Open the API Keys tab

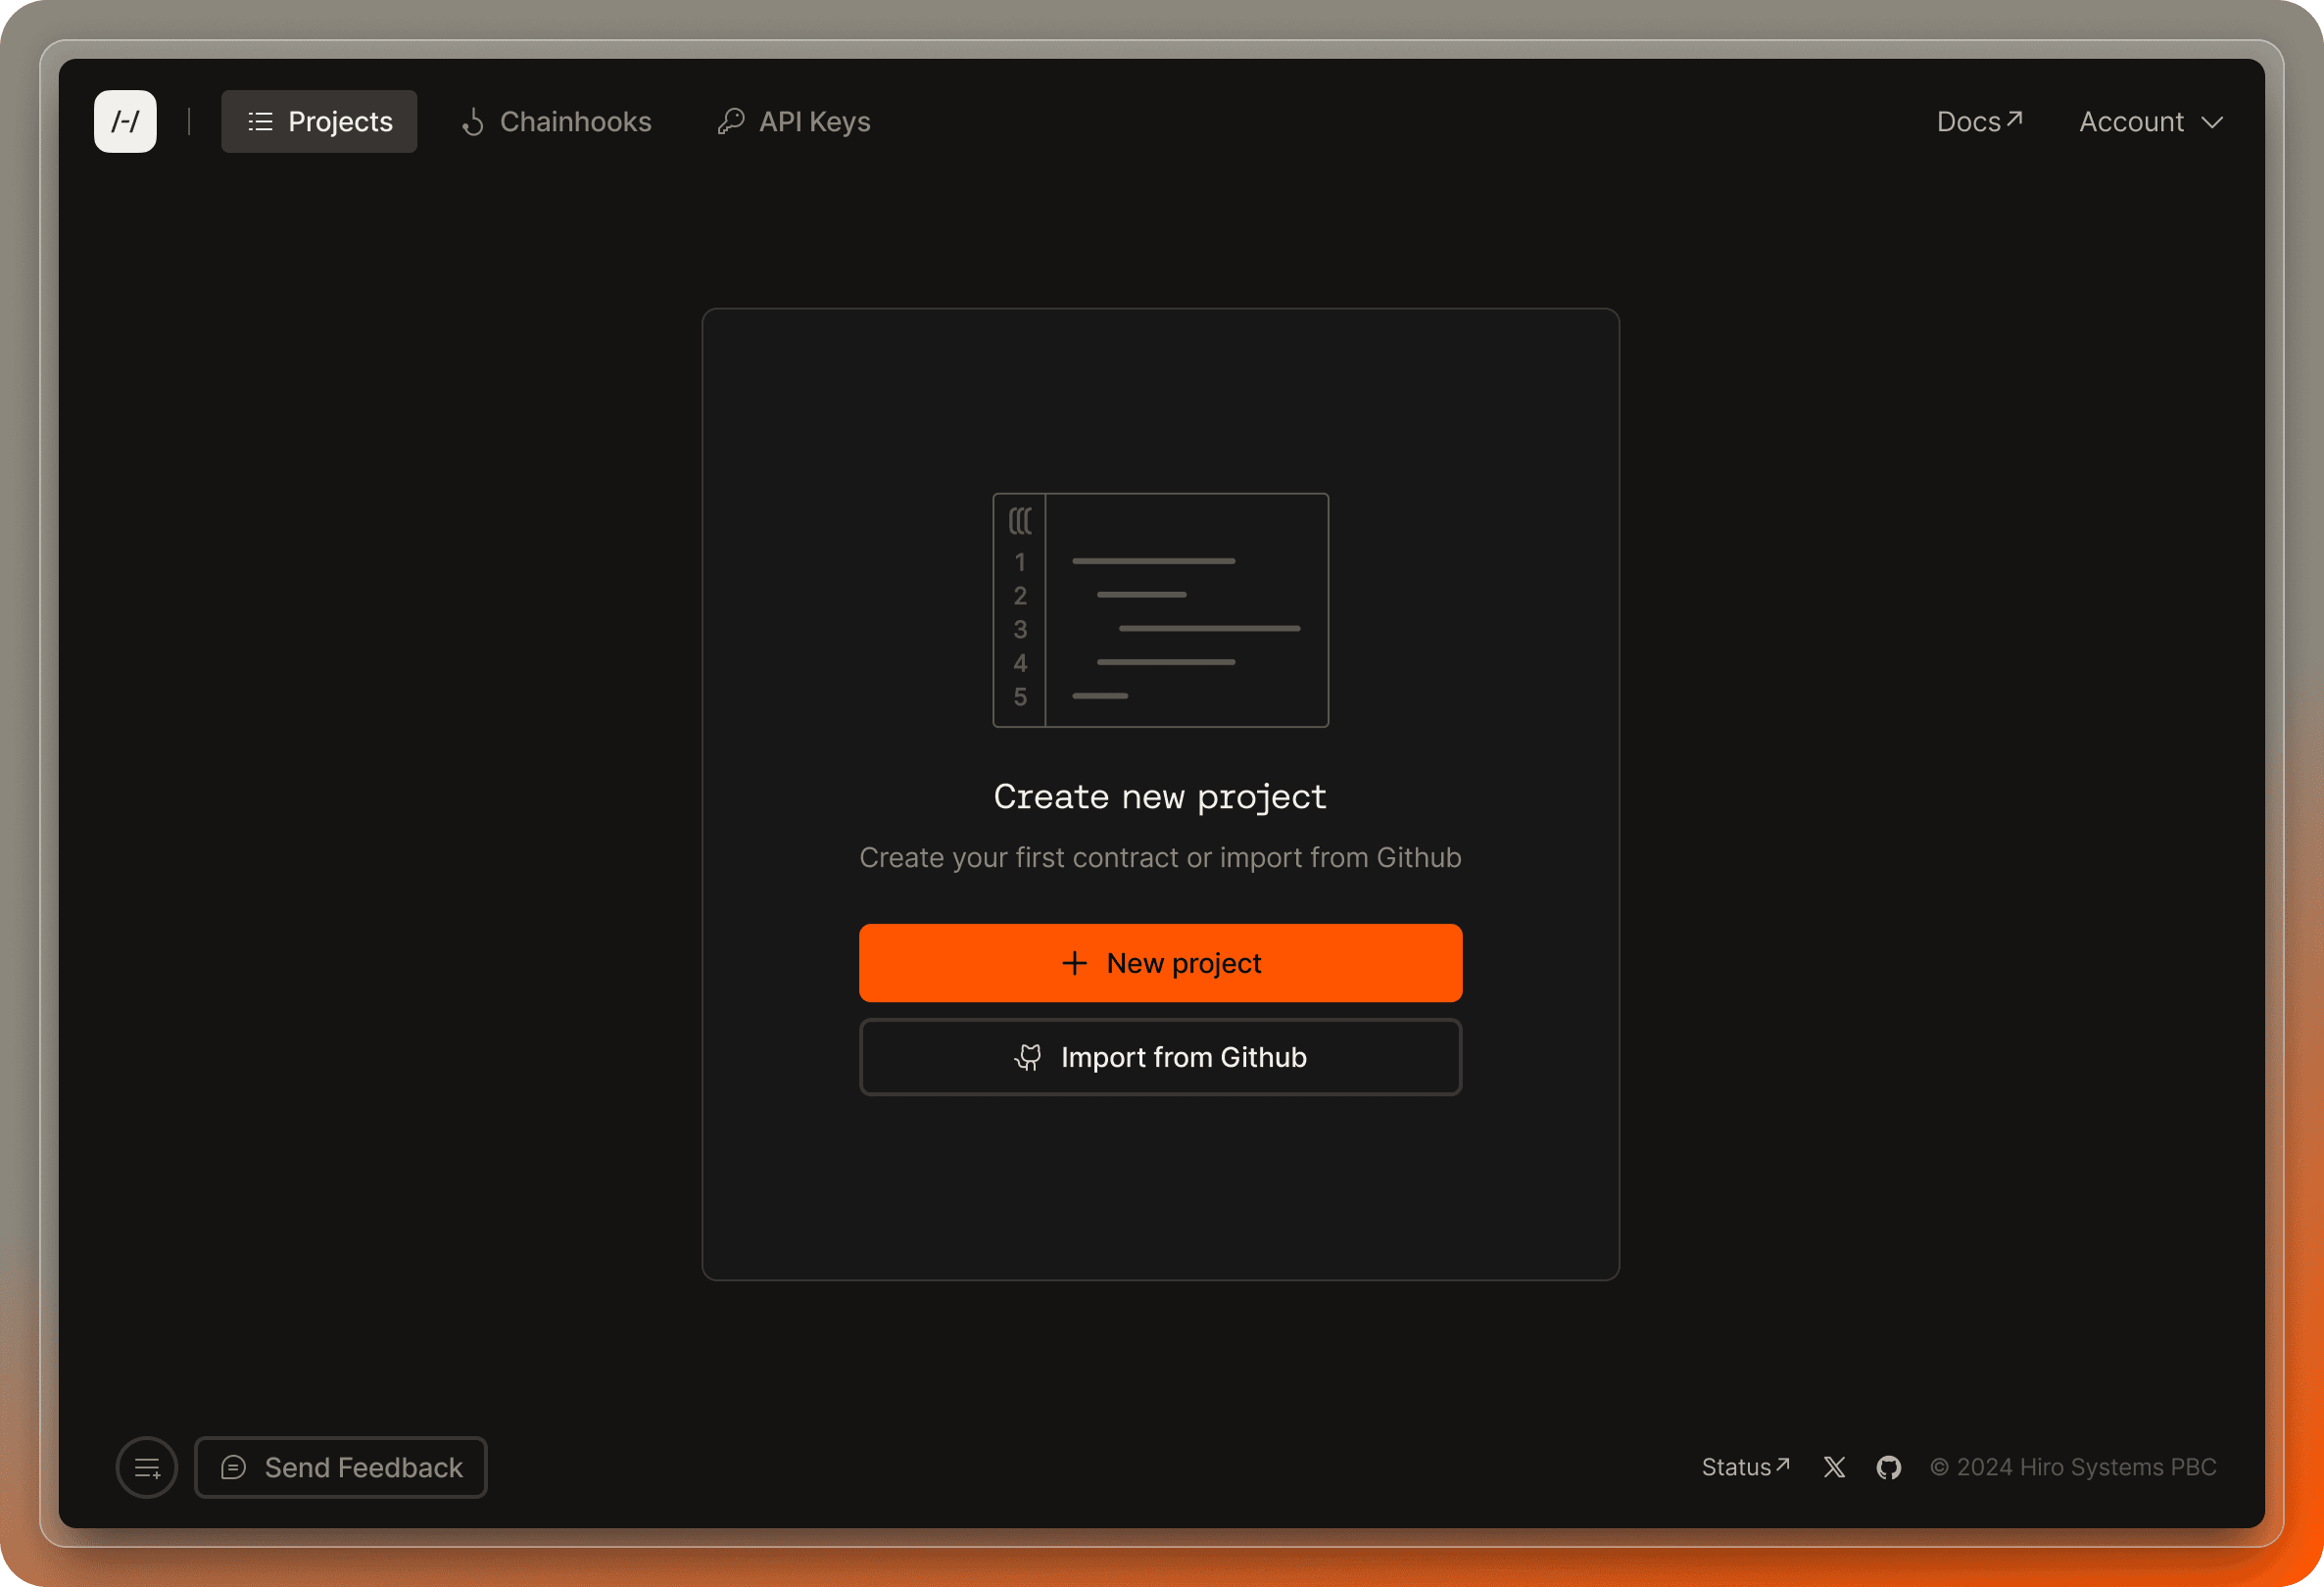(794, 121)
